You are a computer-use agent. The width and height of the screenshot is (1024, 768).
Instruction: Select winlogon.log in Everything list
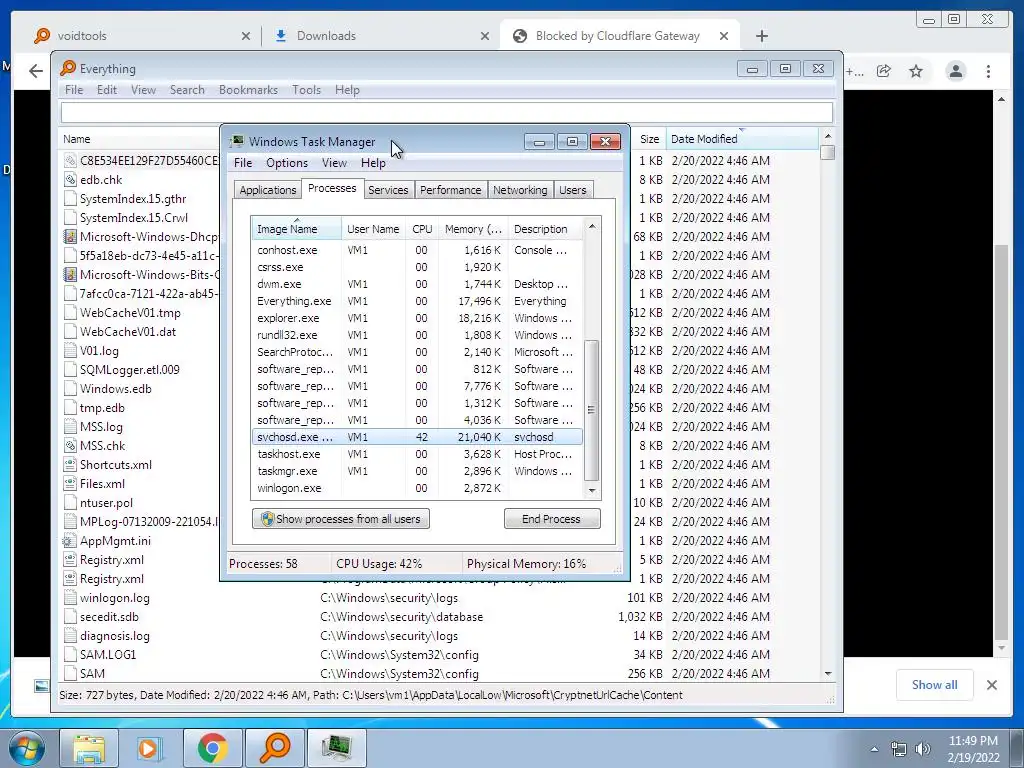click(114, 598)
